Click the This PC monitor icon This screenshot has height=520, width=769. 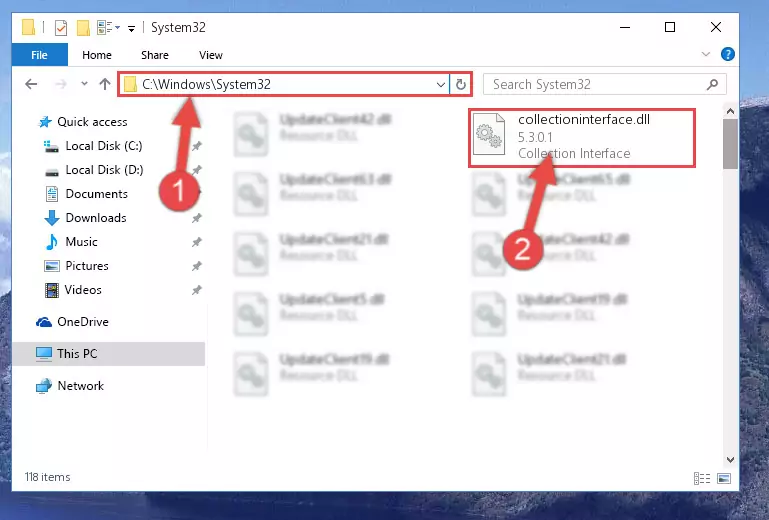(x=44, y=354)
